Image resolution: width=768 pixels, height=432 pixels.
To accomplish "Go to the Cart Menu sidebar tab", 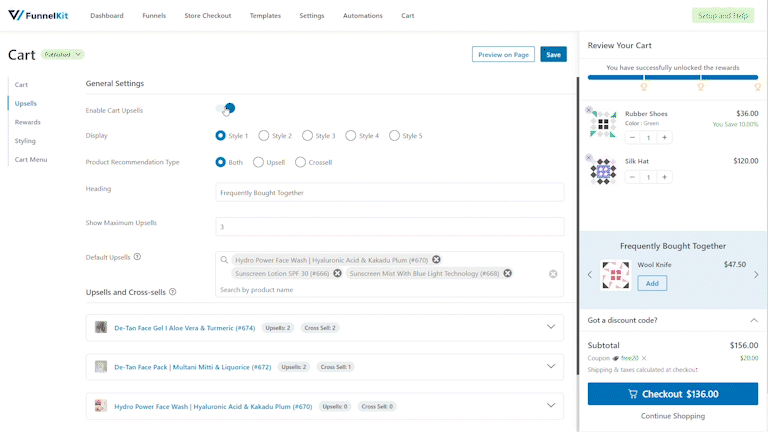I will 31,159.
